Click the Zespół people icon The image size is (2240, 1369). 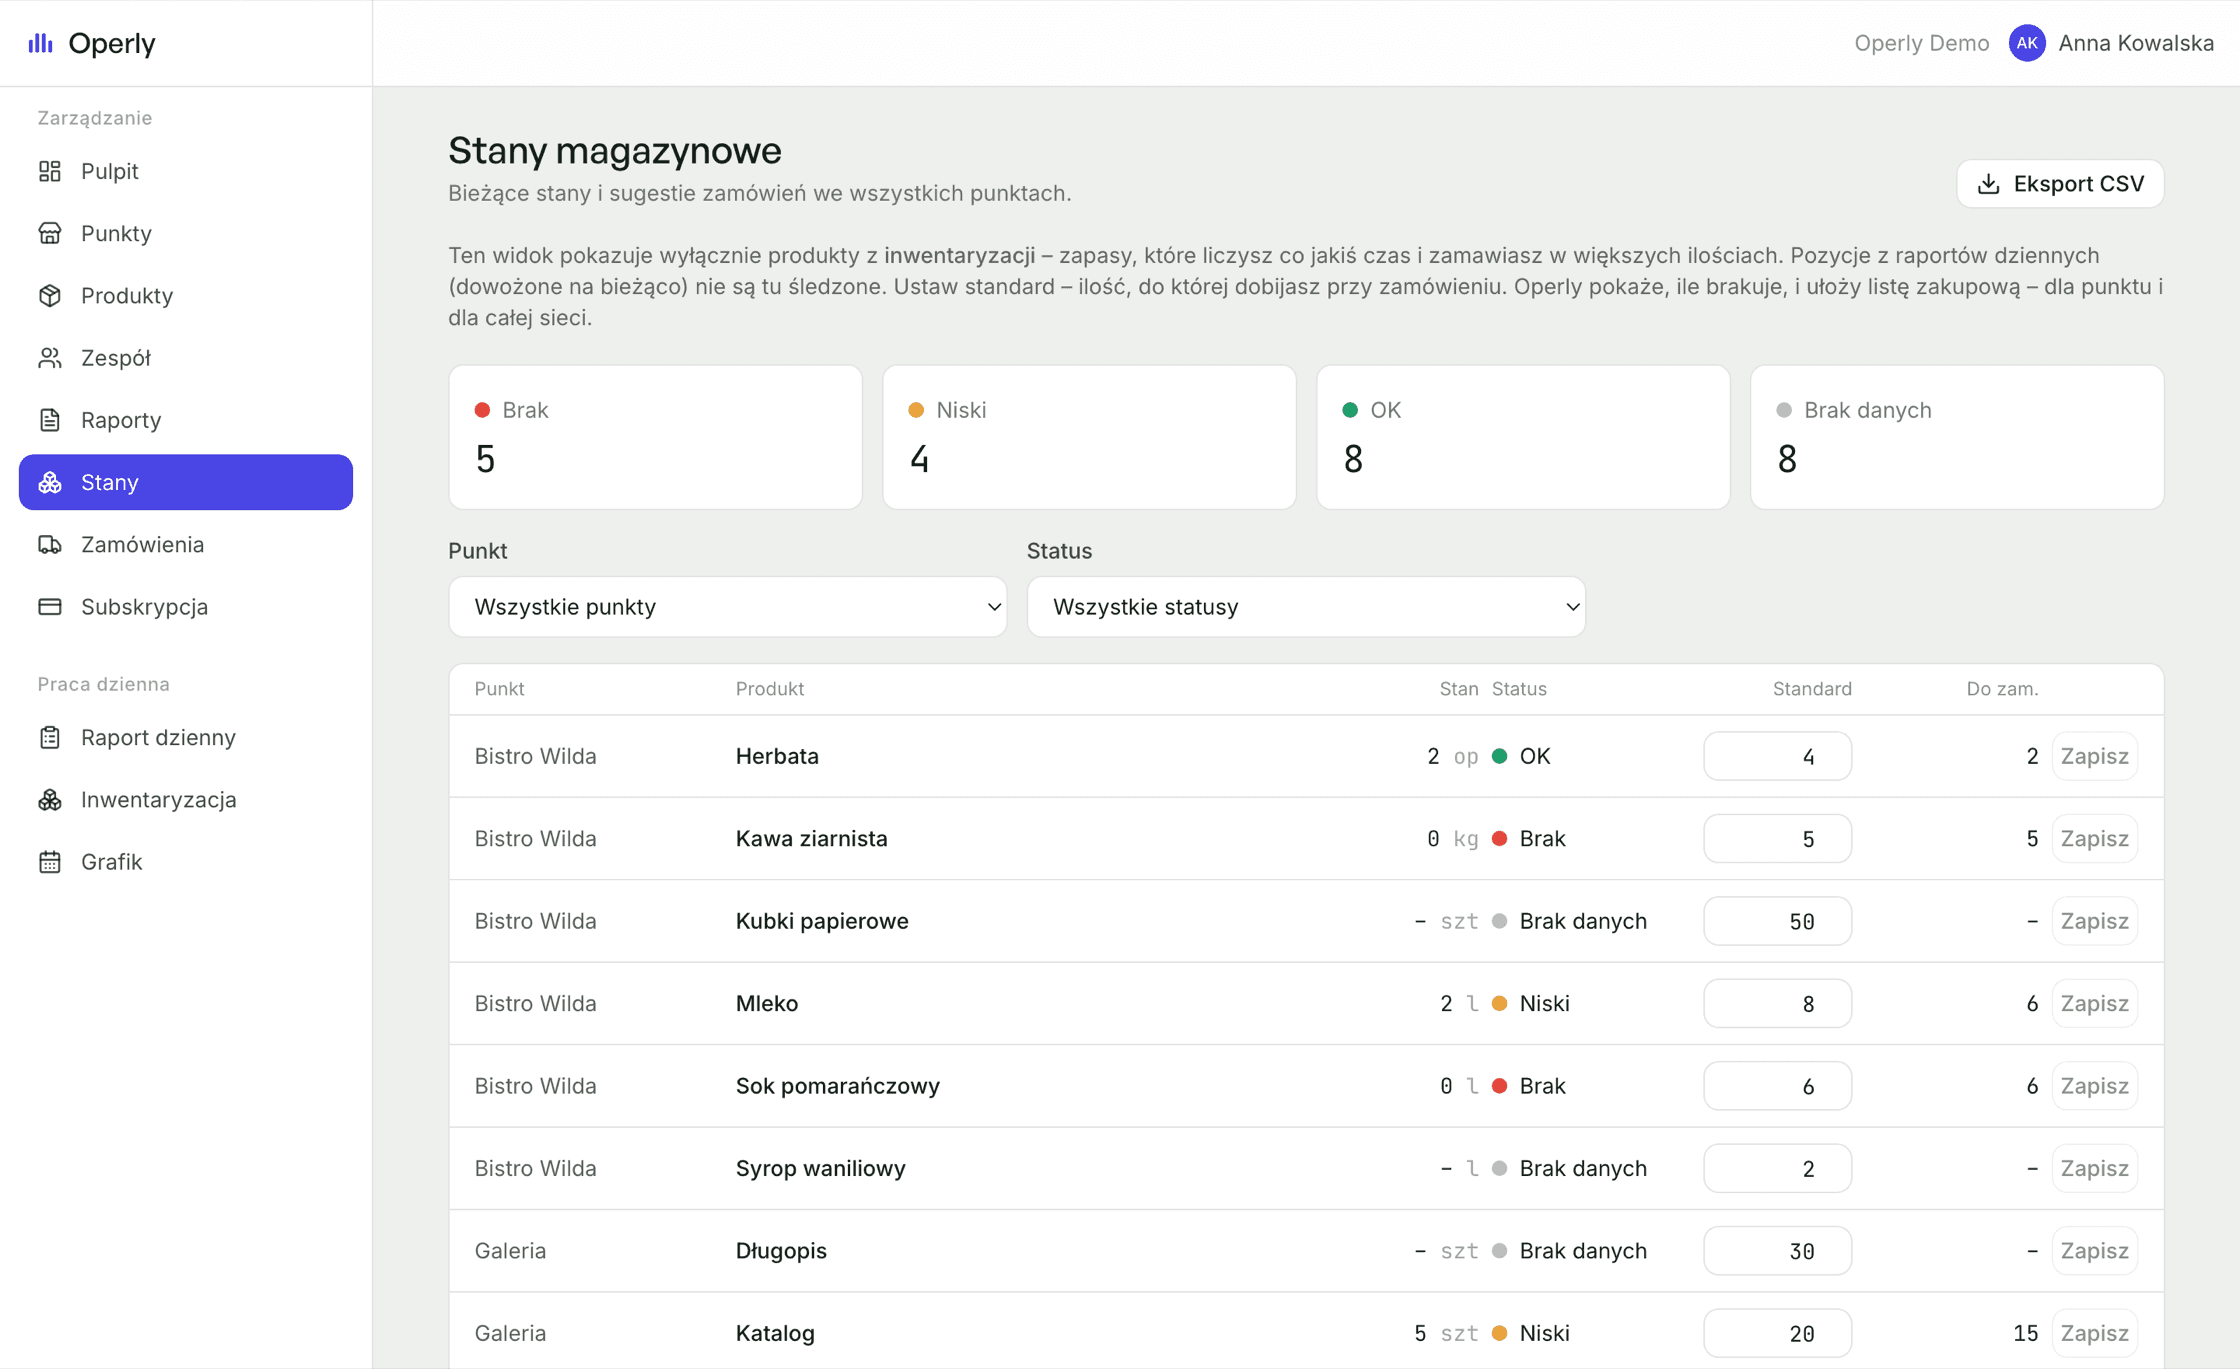click(50, 357)
